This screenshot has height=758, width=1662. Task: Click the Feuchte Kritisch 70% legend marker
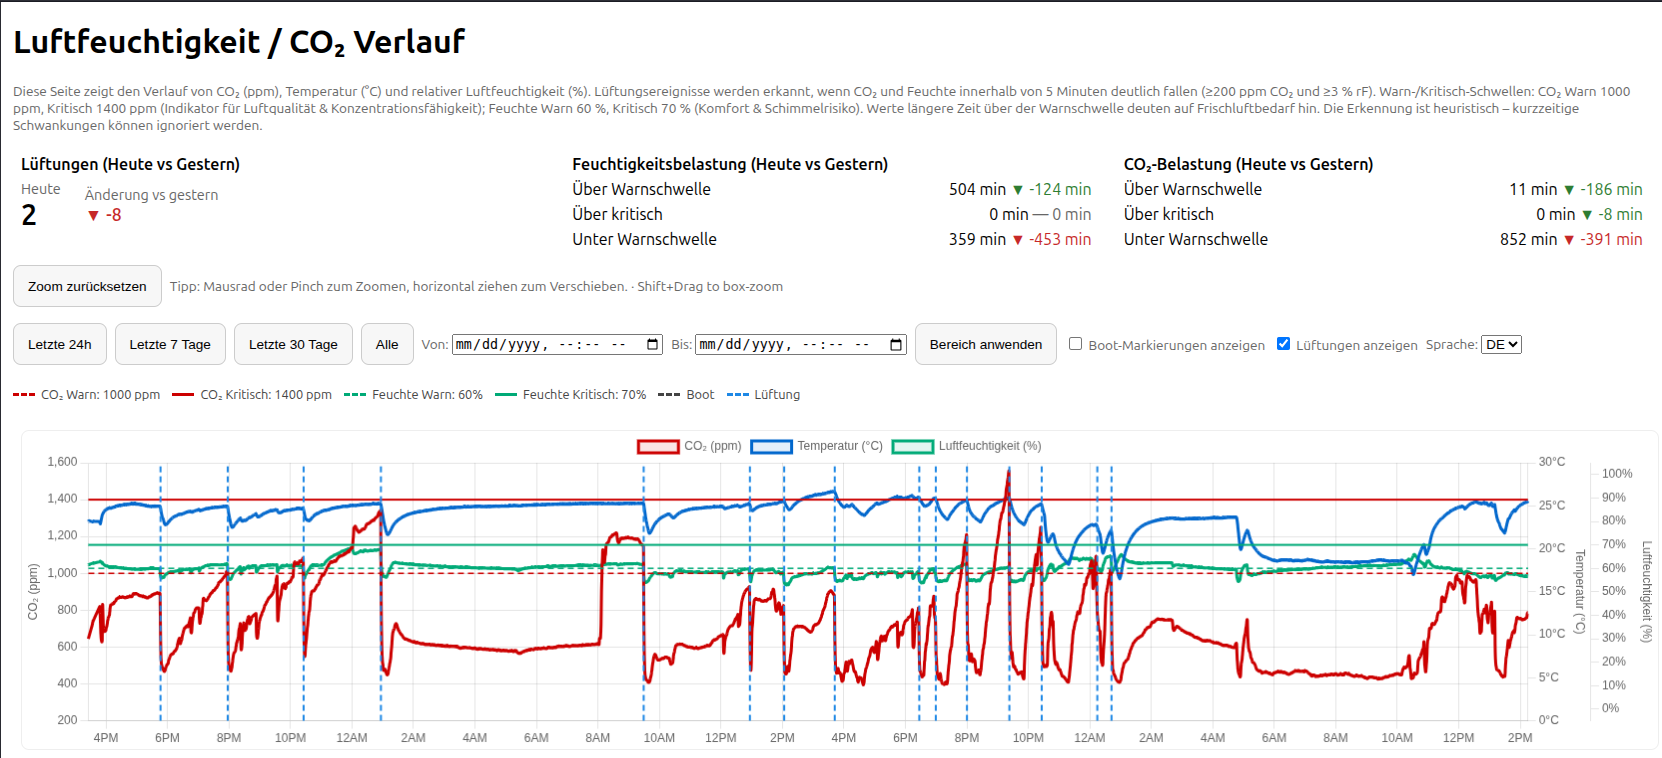506,395
